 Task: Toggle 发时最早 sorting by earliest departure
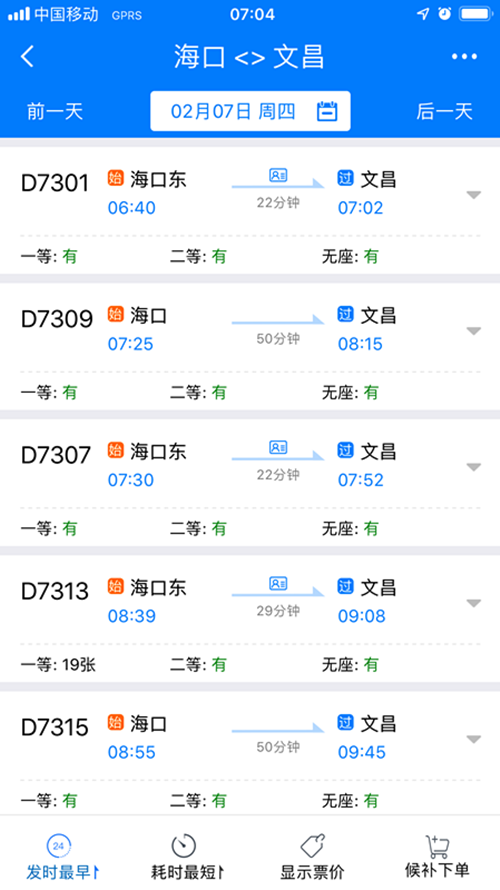pos(62,857)
